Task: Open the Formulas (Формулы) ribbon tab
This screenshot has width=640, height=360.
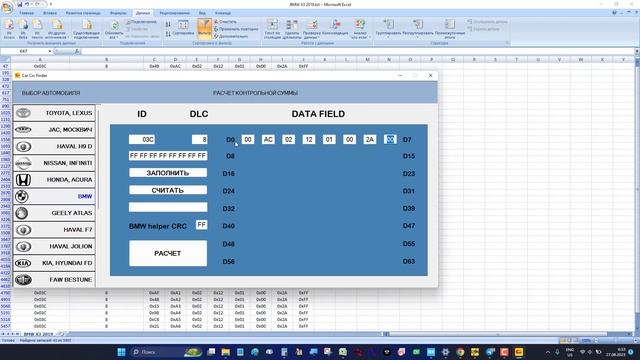Action: 118,13
